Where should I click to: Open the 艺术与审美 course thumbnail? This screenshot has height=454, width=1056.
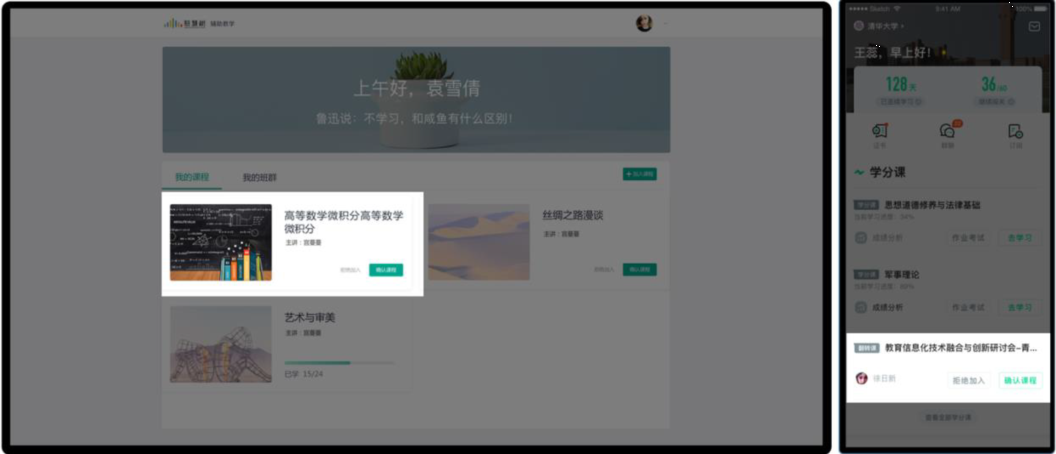[x=221, y=344]
